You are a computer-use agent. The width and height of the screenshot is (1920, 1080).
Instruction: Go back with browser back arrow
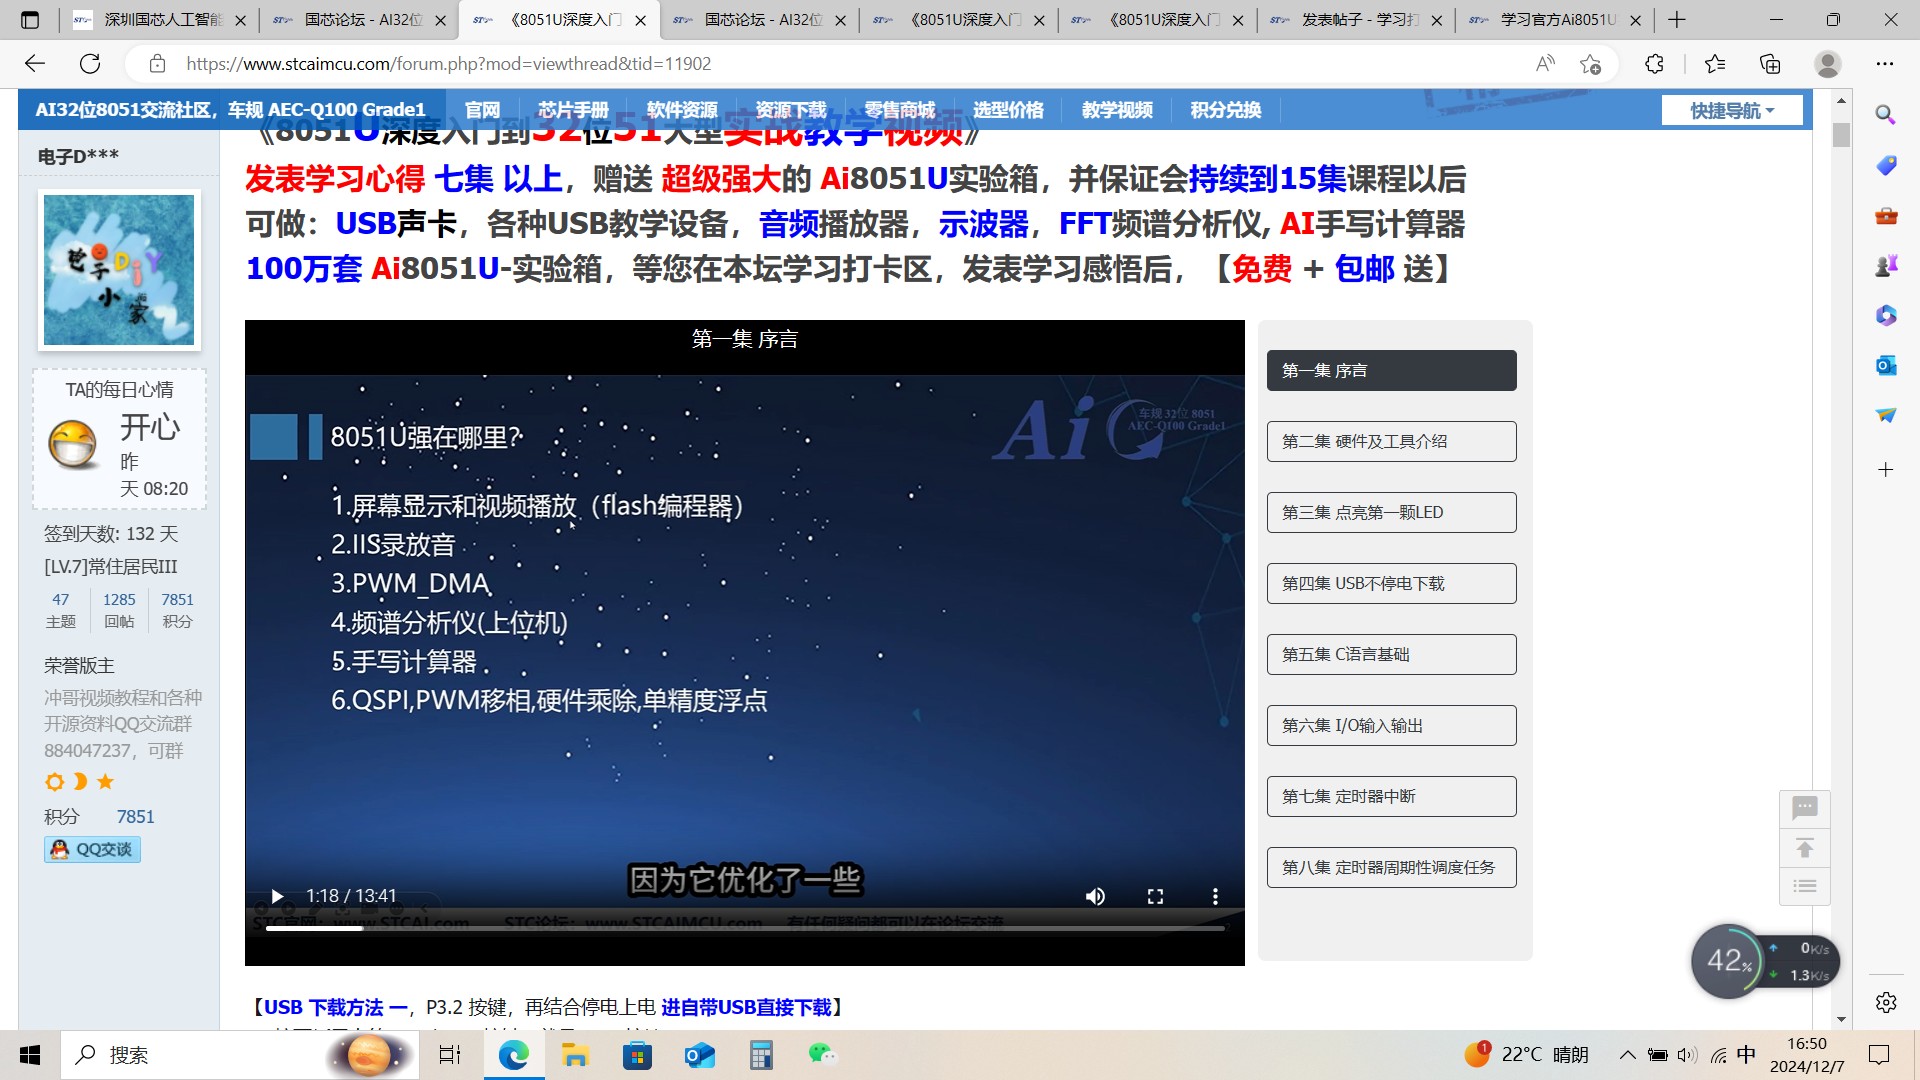[35, 64]
